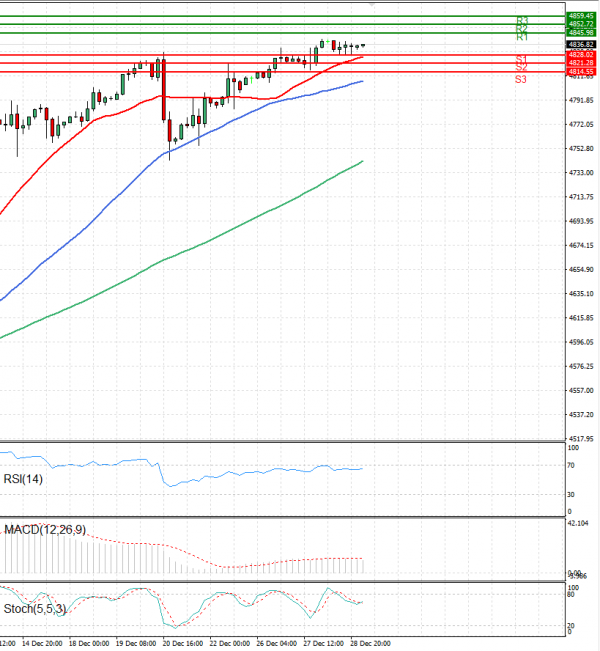This screenshot has width=600, height=651.
Task: Click the 4596.05 price axis value
Action: click(581, 342)
